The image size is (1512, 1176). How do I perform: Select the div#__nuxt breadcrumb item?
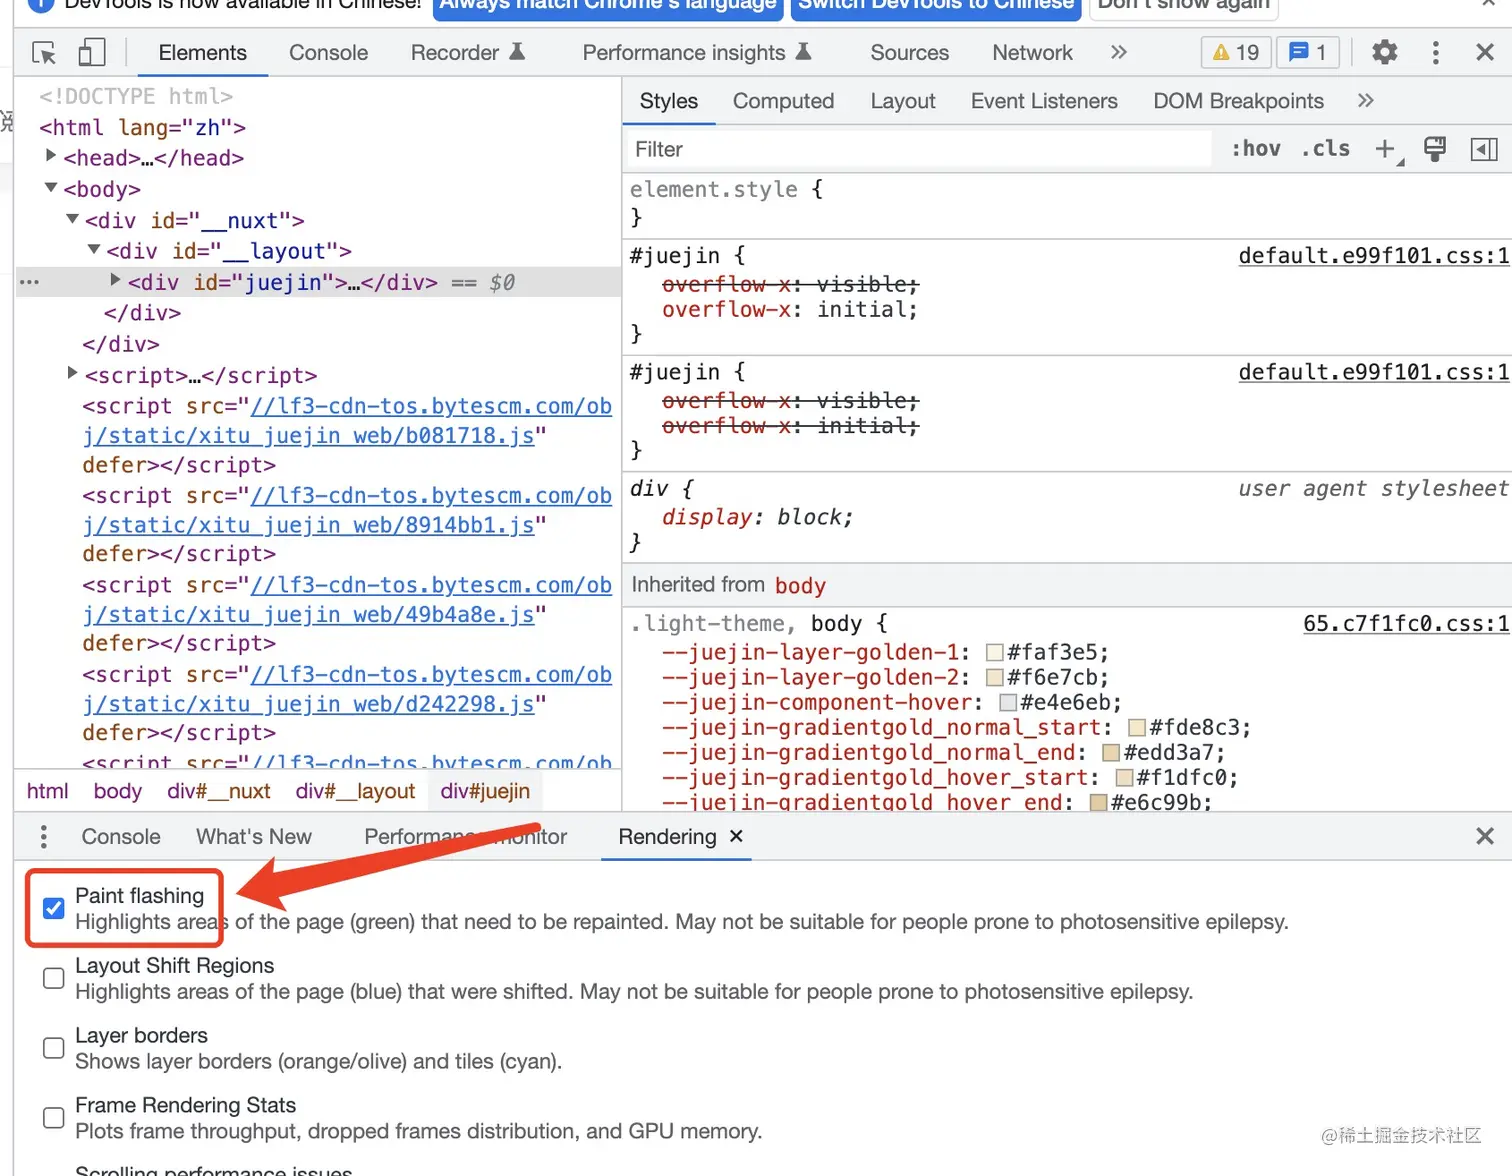[x=219, y=791]
